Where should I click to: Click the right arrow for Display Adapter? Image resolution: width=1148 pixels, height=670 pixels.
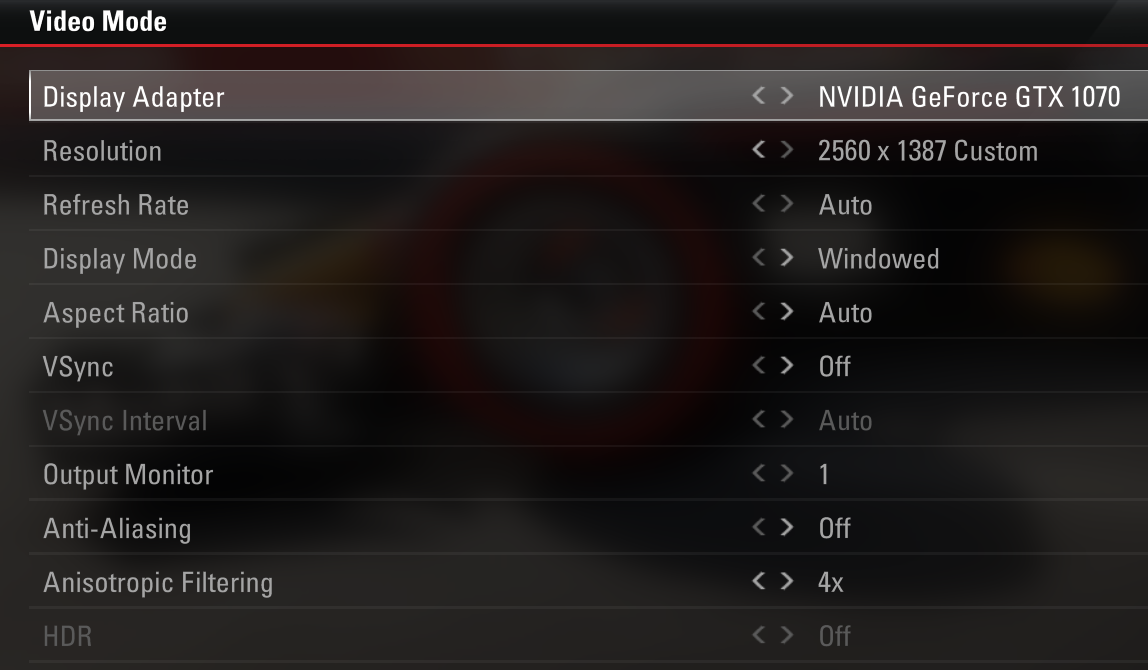click(x=786, y=95)
